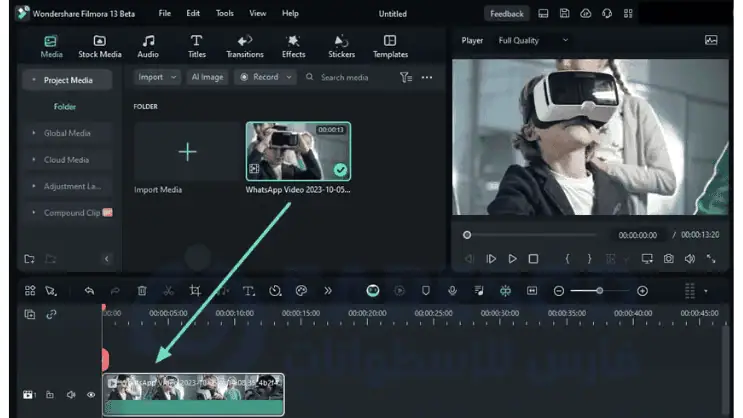Open the Effects tab
Screen dimensions: 743x418
coord(293,46)
